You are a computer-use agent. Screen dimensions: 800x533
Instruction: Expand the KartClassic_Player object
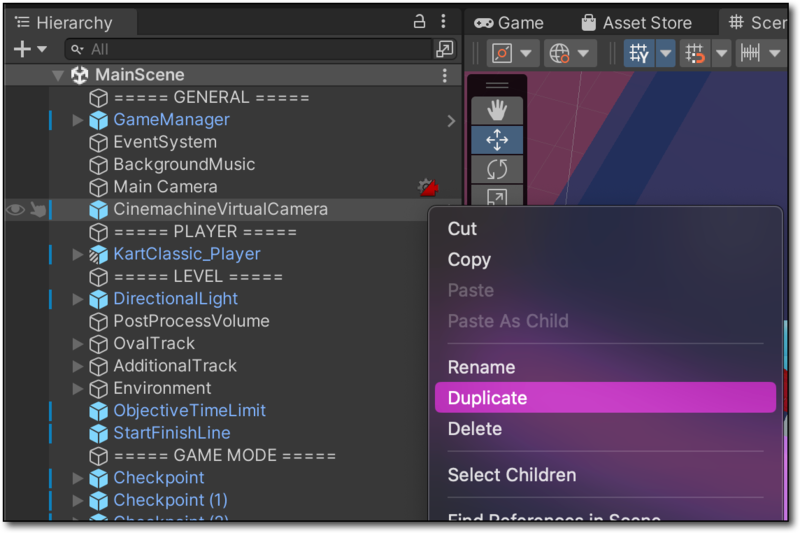click(78, 255)
